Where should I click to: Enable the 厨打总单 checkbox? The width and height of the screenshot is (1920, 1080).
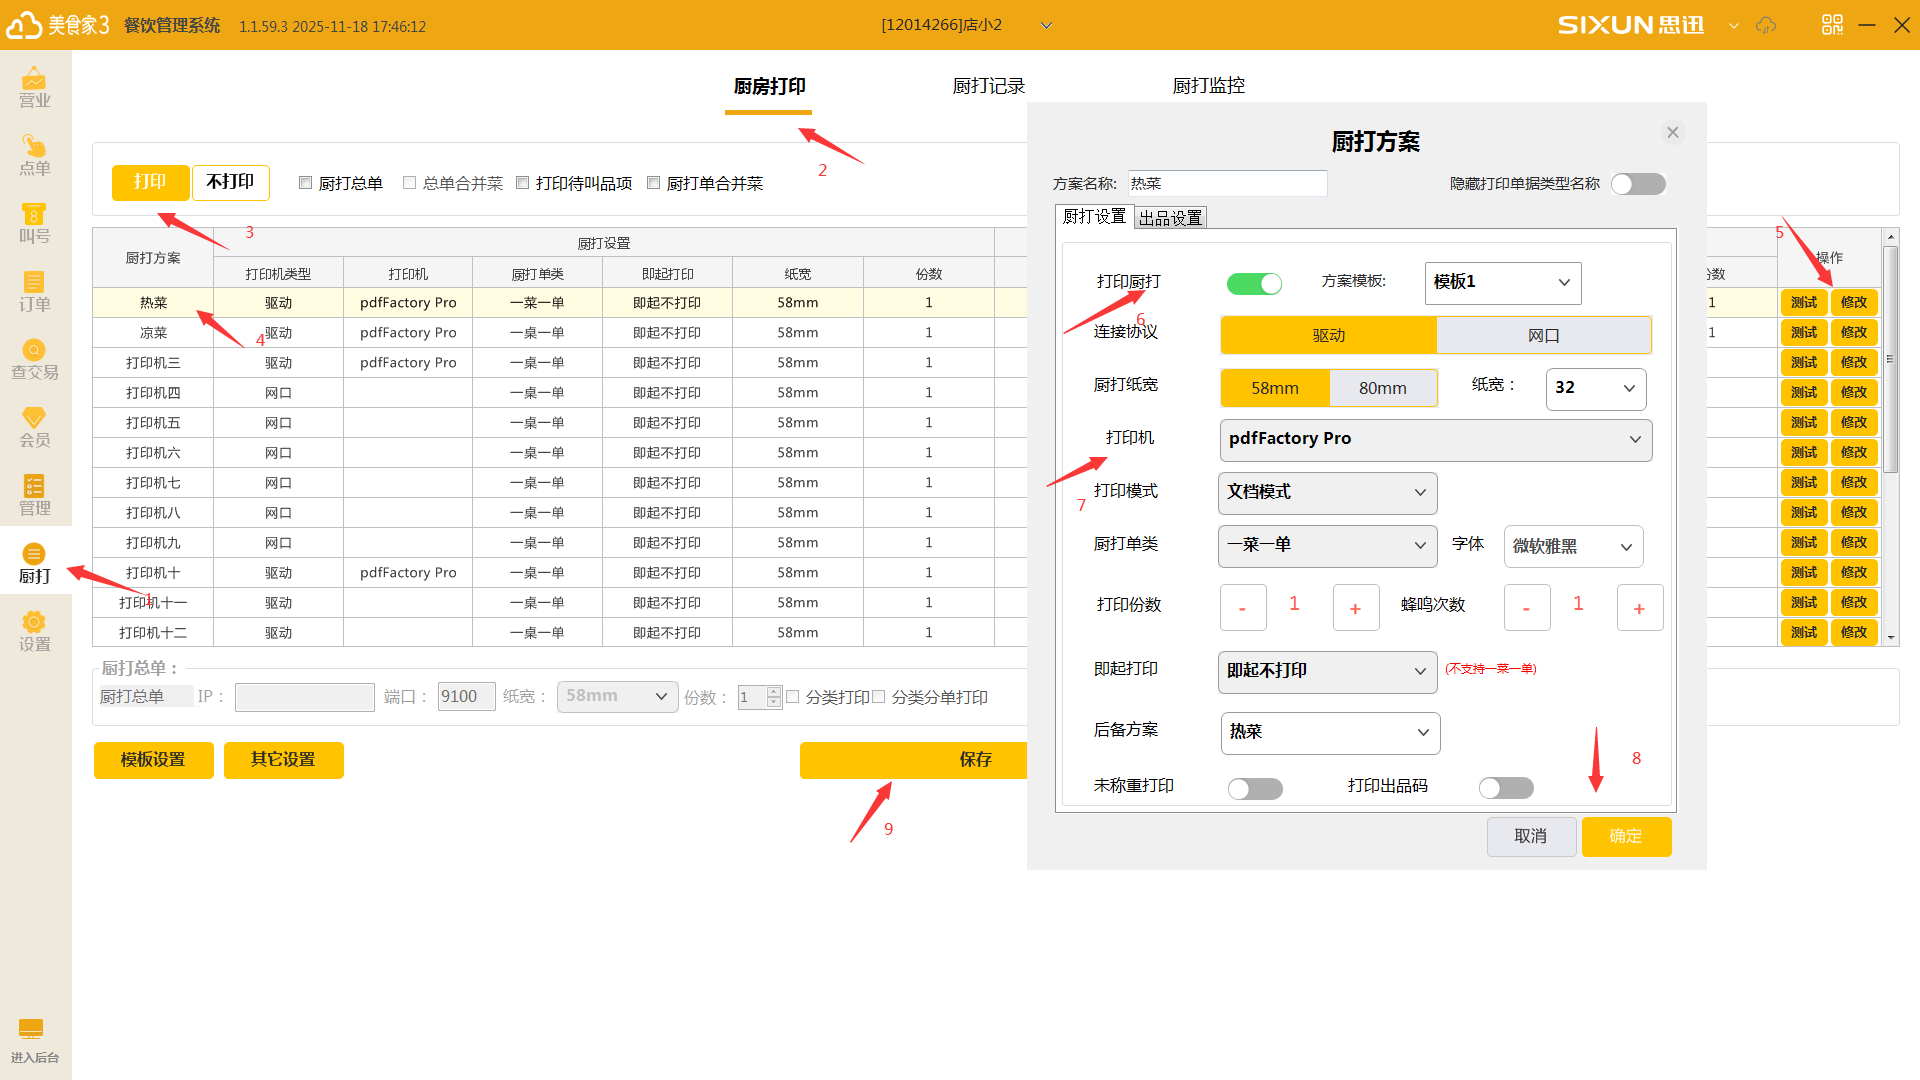306,183
